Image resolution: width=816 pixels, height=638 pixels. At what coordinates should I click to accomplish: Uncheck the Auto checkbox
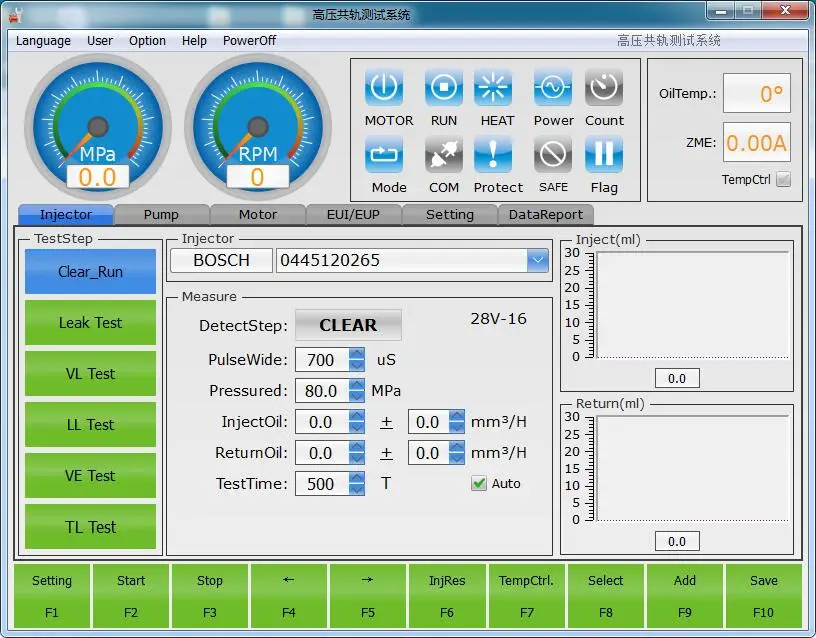tap(479, 483)
